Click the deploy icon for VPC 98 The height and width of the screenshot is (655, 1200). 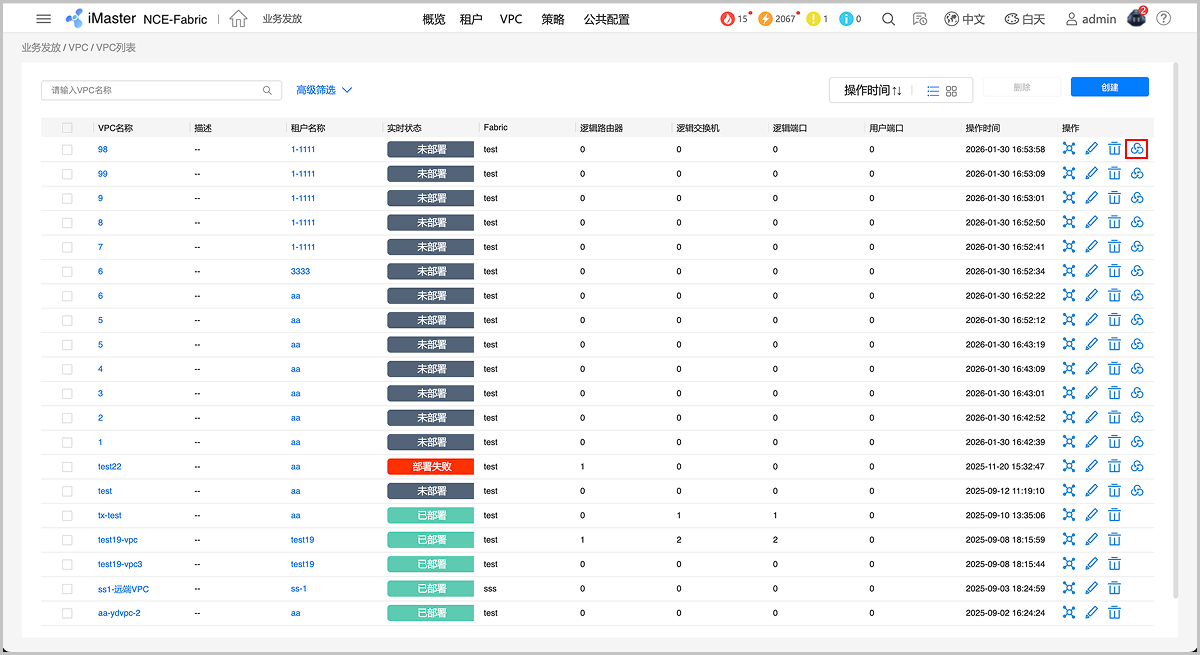(x=1136, y=149)
